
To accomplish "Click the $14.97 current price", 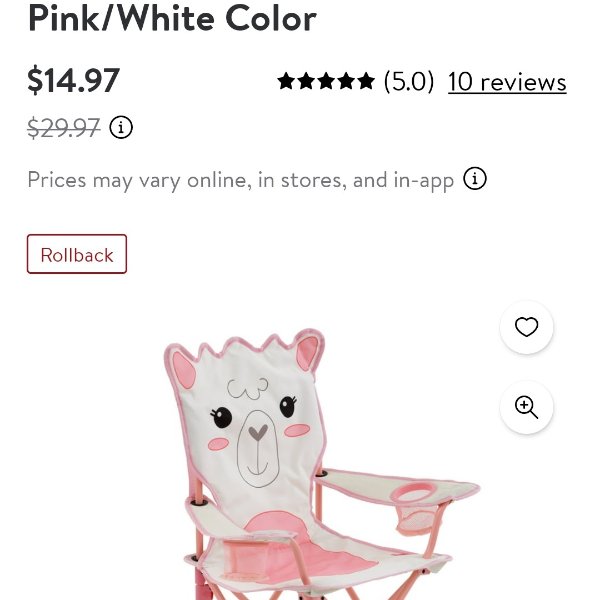I will 73,80.
